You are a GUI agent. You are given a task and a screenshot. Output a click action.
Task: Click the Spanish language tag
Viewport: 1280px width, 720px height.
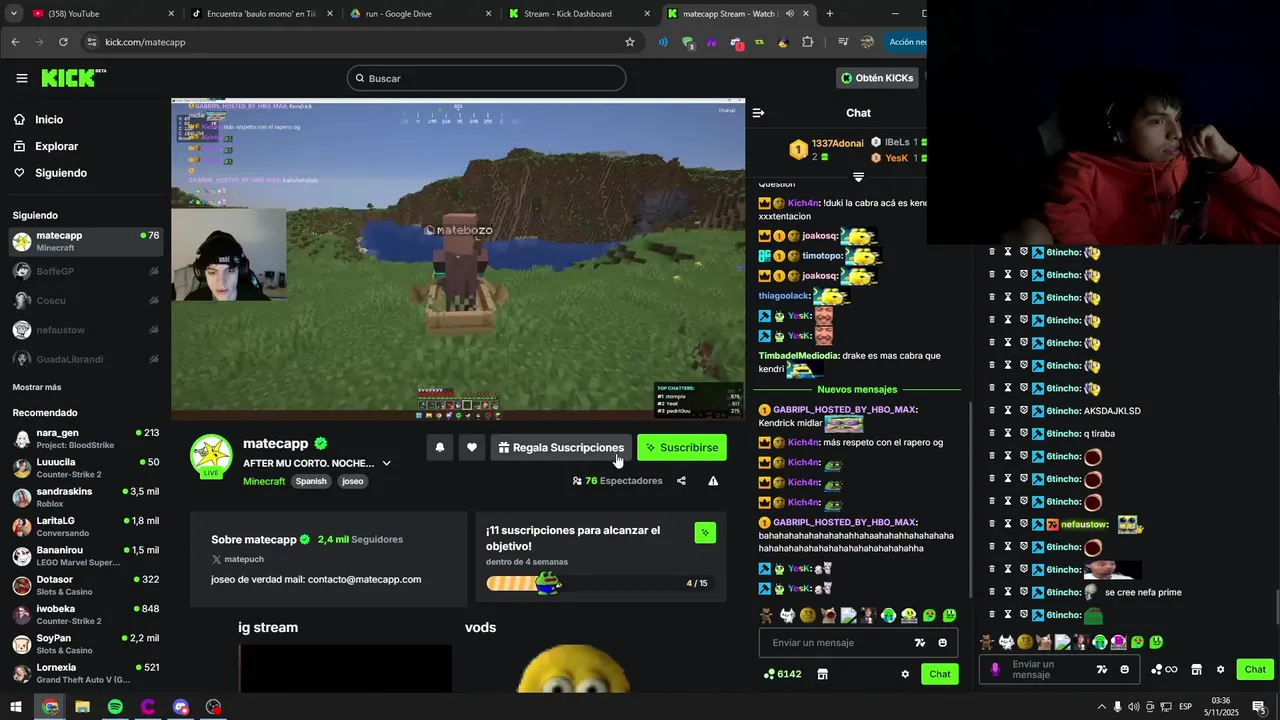tap(311, 481)
